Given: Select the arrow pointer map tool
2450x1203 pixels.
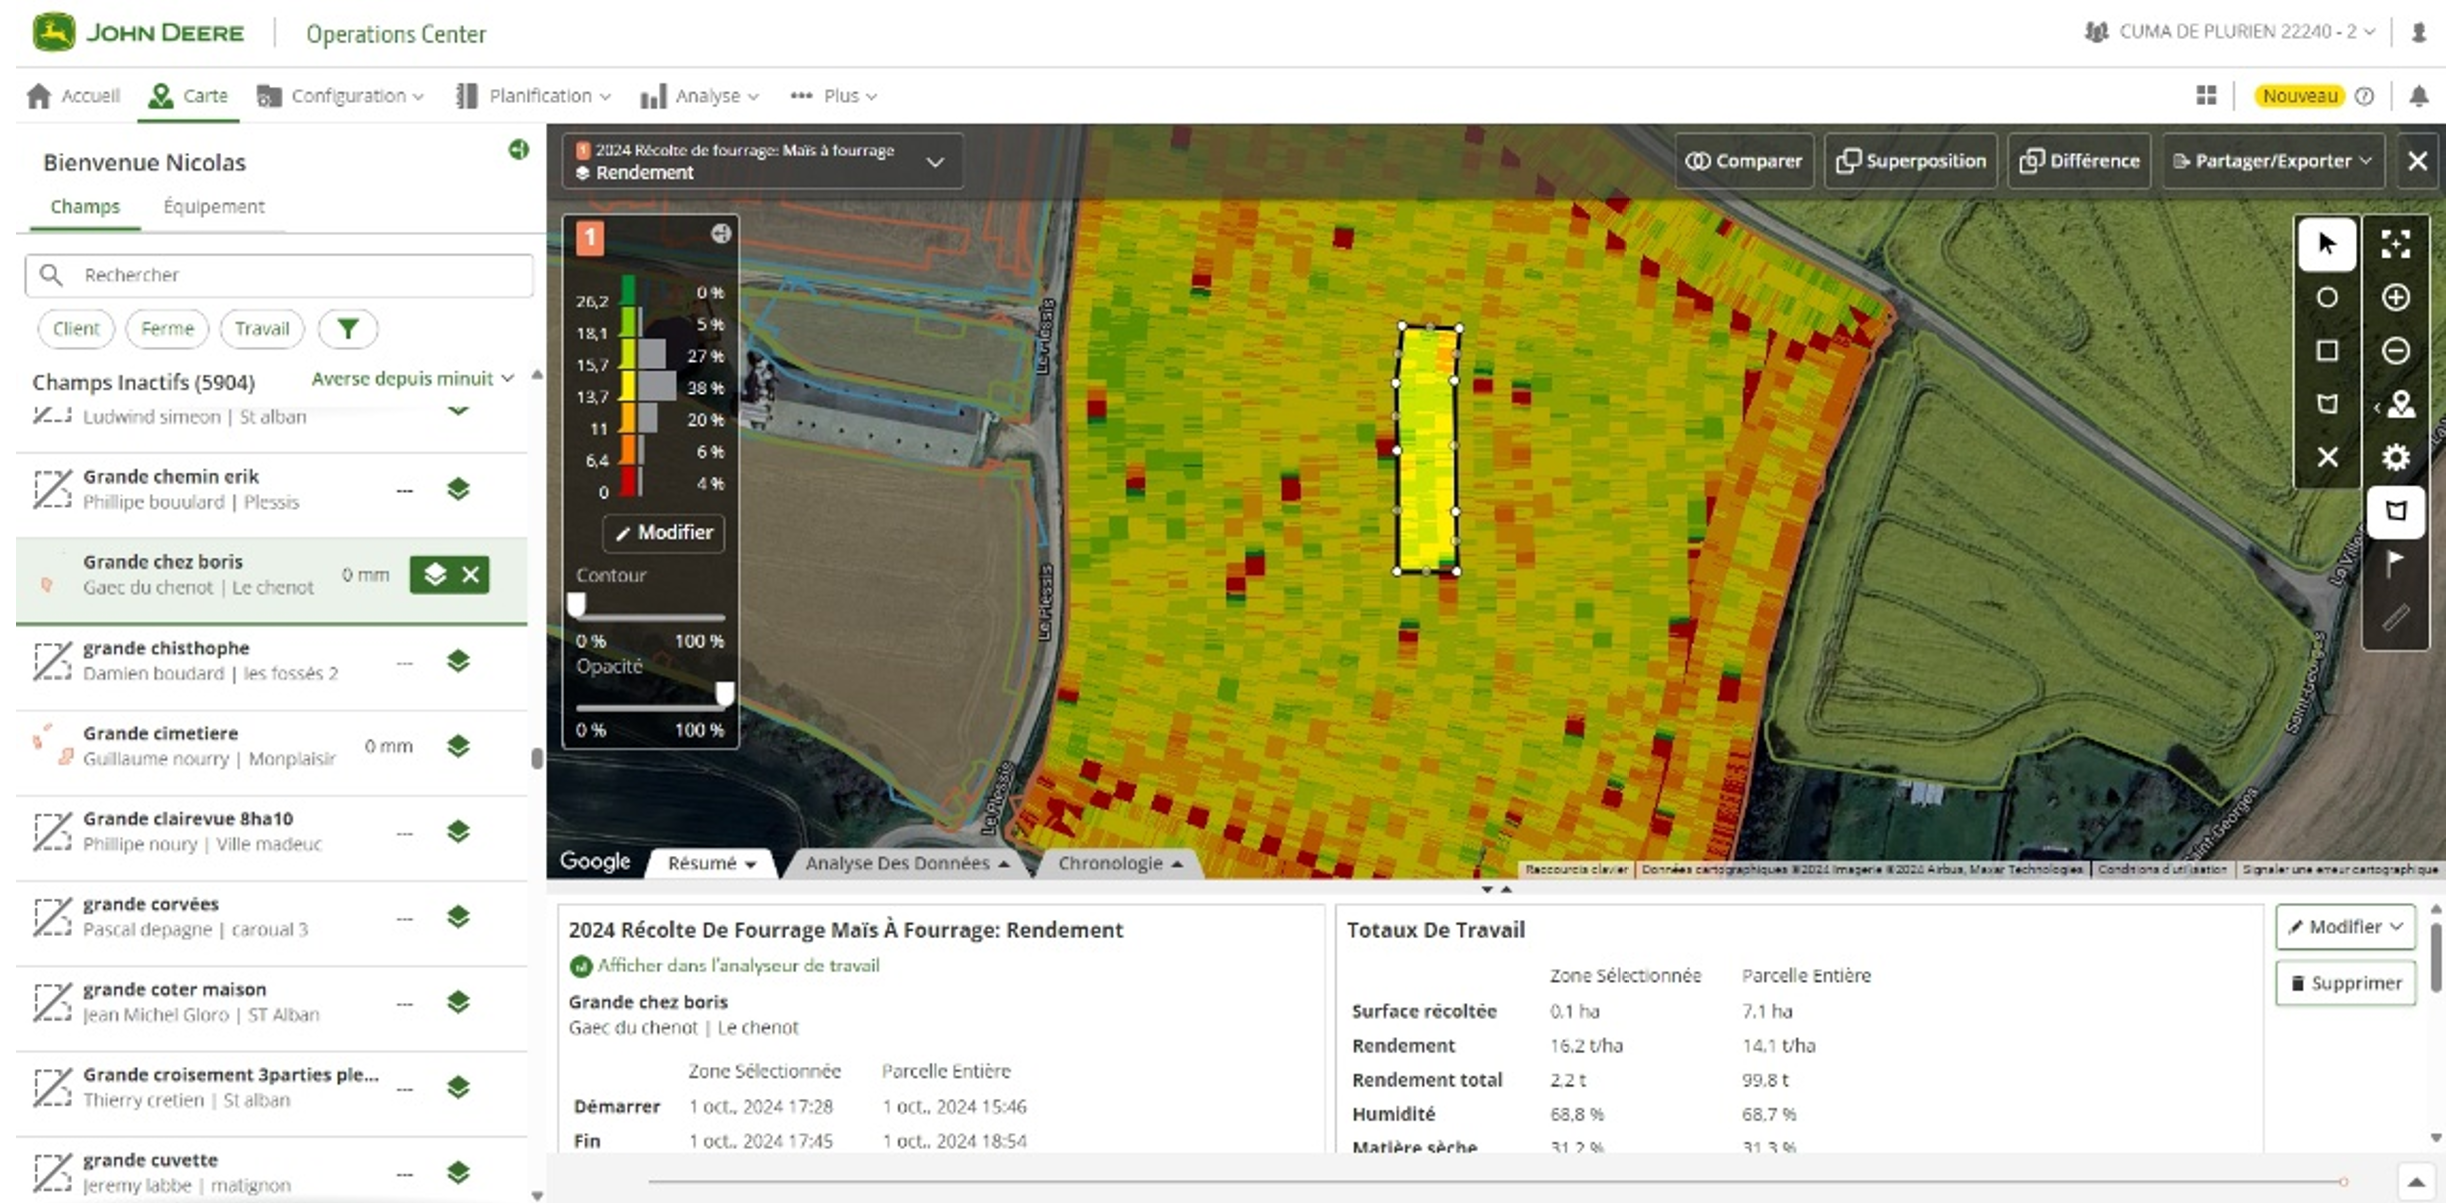Looking at the screenshot, I should tap(2327, 244).
